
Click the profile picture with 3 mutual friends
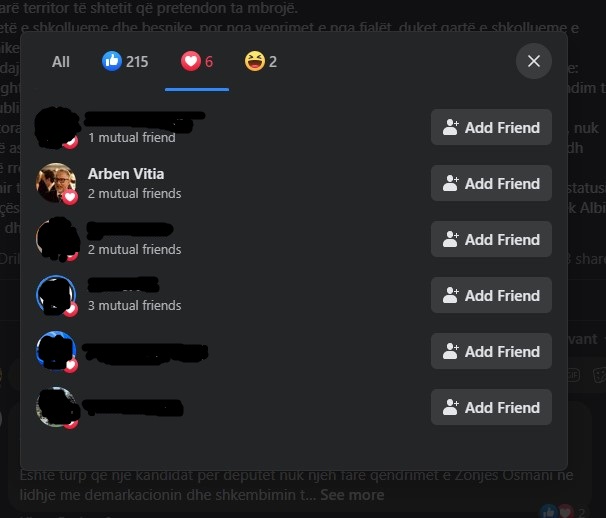pyautogui.click(x=56, y=295)
